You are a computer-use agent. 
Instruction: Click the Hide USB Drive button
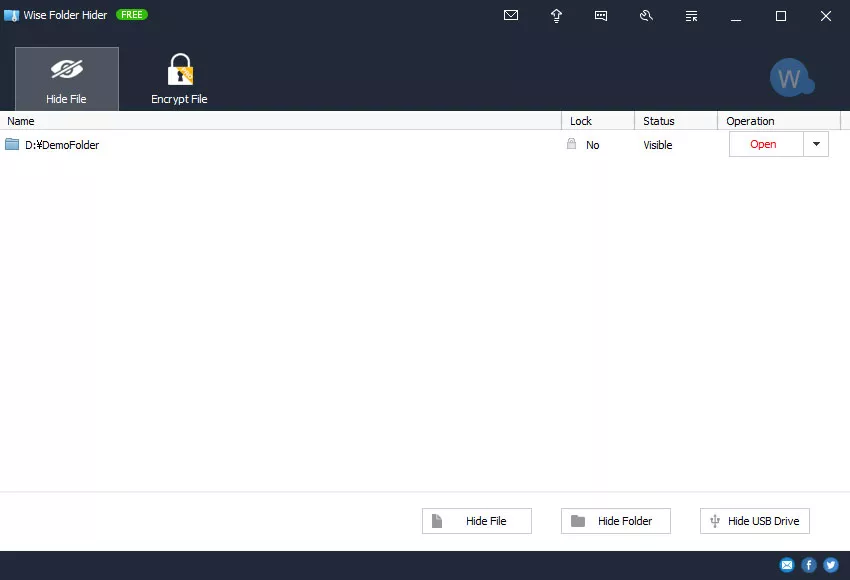[x=755, y=521]
